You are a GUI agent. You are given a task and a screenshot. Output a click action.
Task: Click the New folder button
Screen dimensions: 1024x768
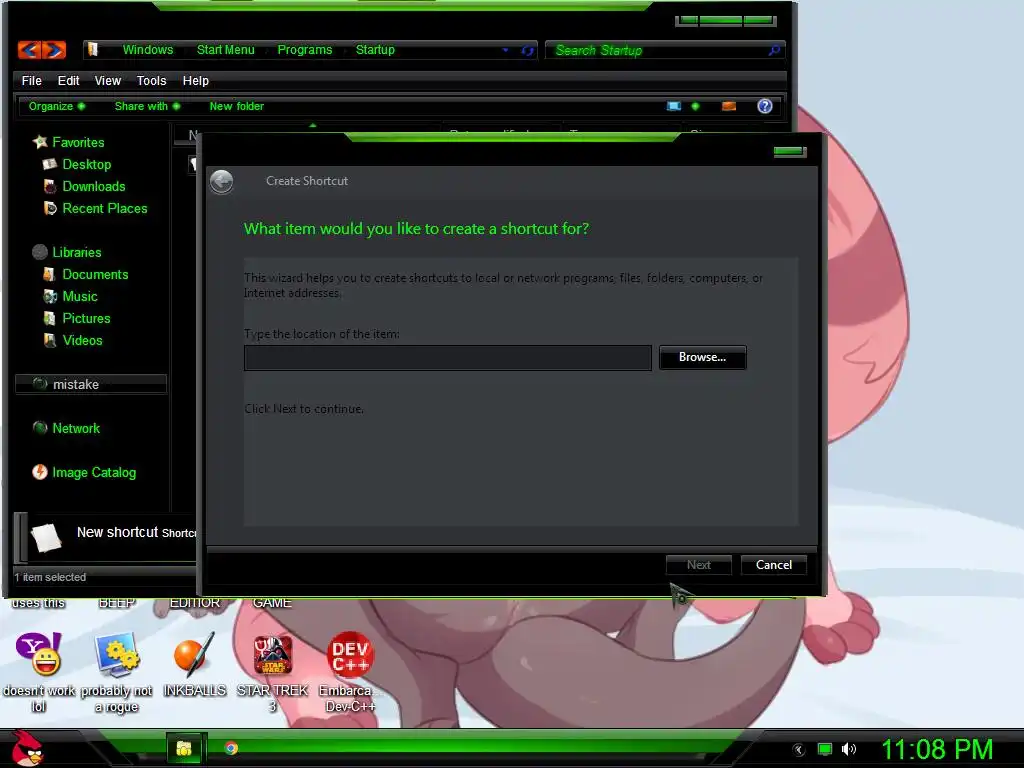(x=236, y=106)
